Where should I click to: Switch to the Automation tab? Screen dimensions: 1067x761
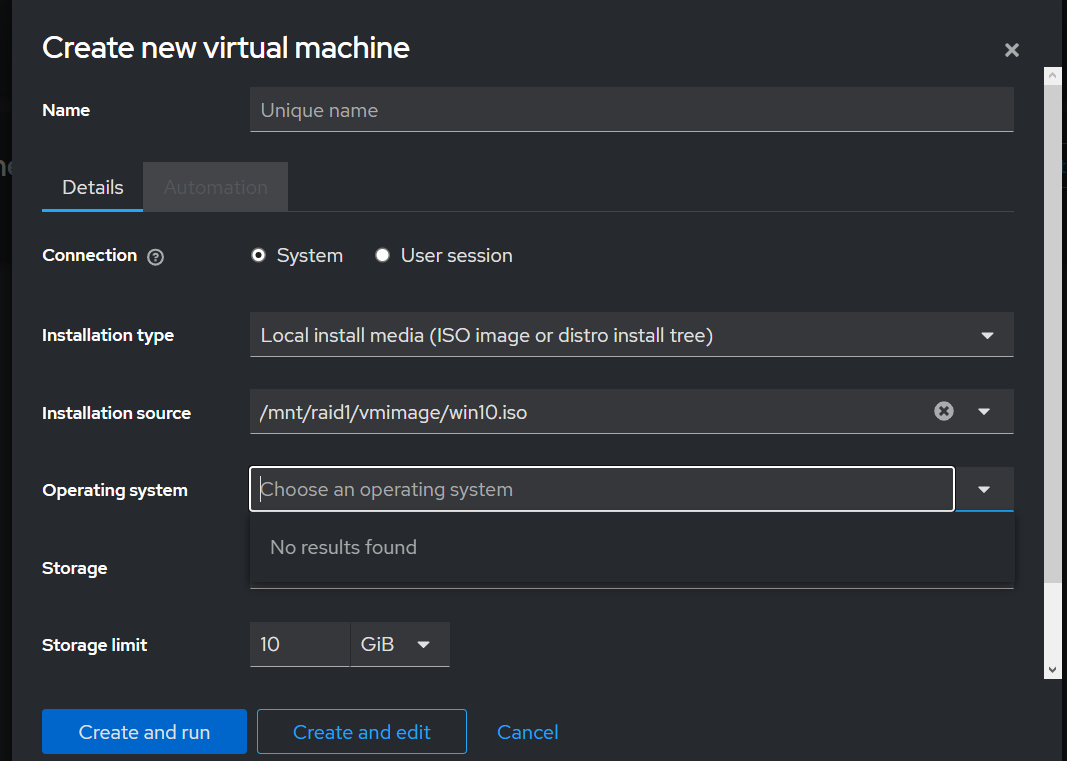tap(215, 187)
